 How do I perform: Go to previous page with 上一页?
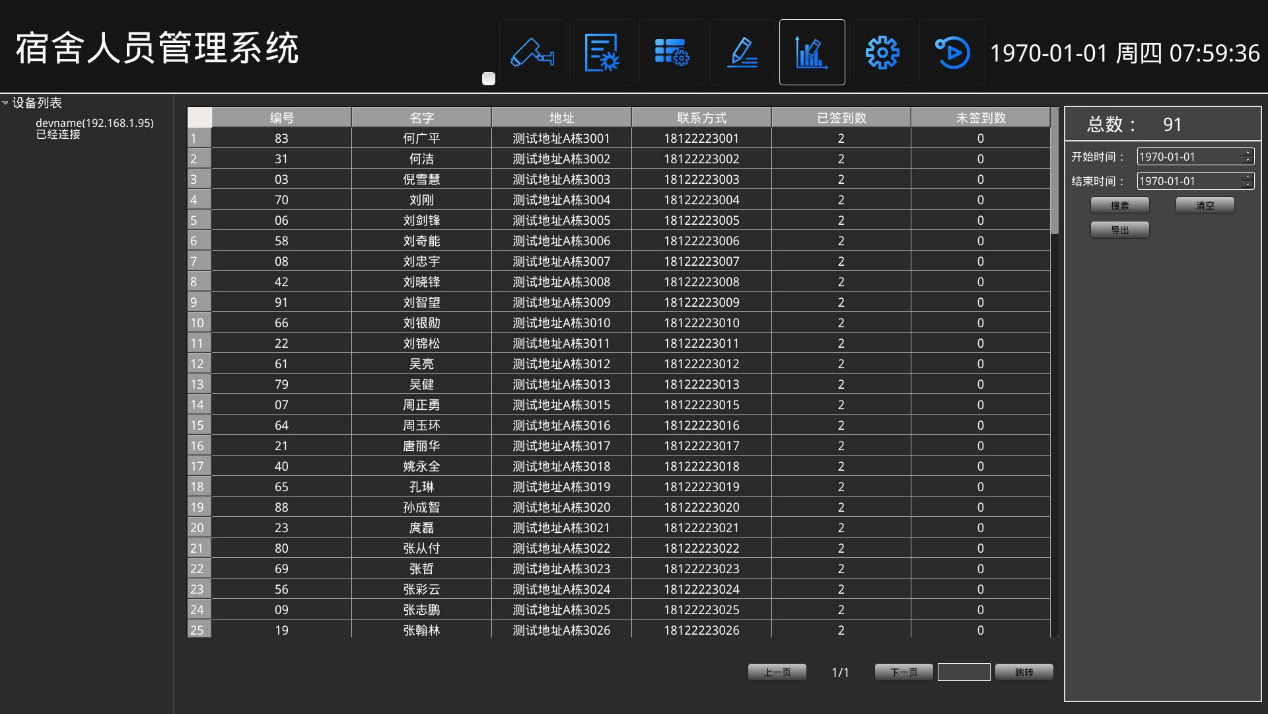tap(776, 673)
